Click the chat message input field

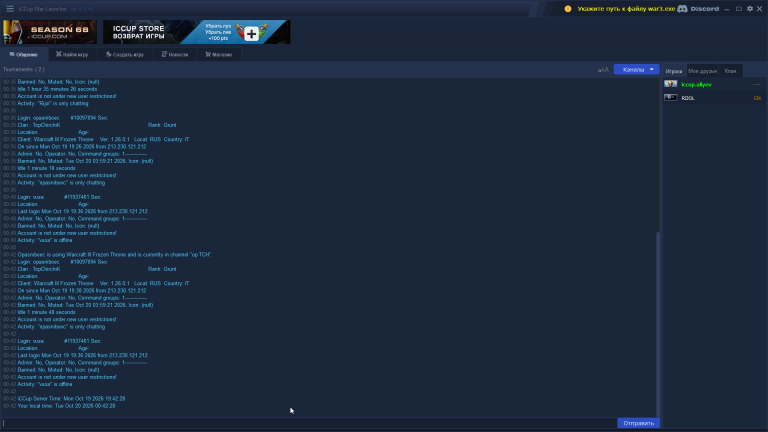[309, 423]
